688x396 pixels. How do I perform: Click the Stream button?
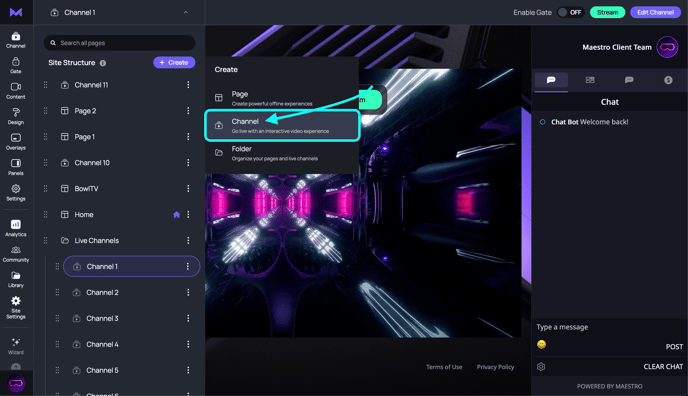click(607, 12)
